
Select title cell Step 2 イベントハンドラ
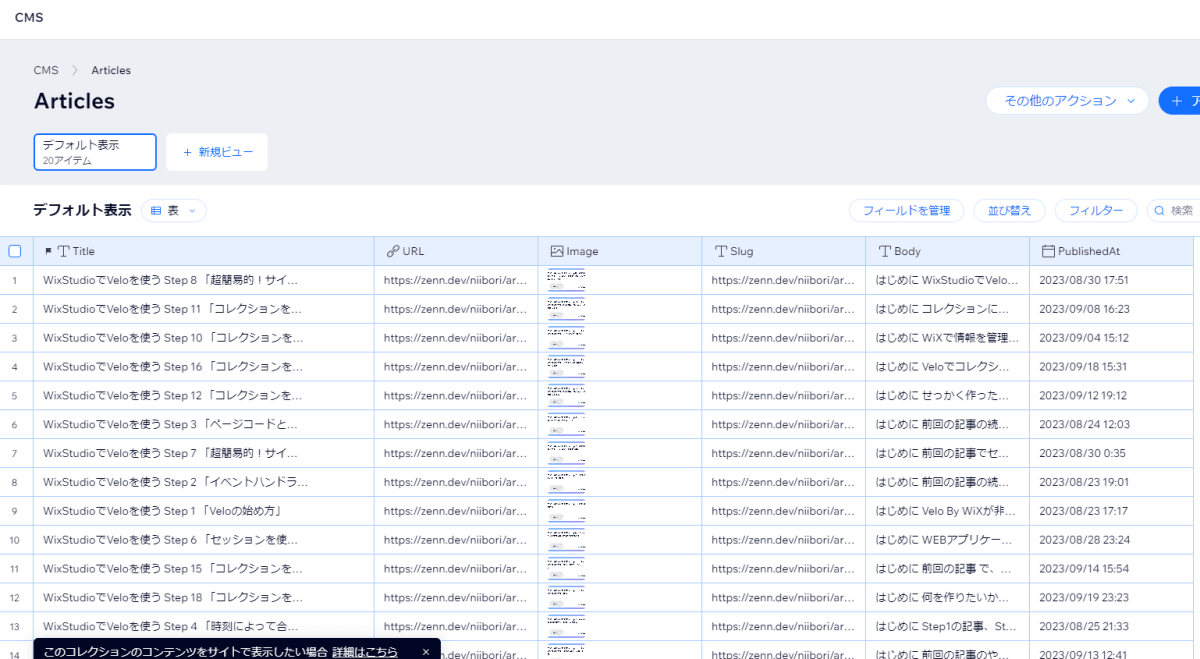(x=204, y=482)
